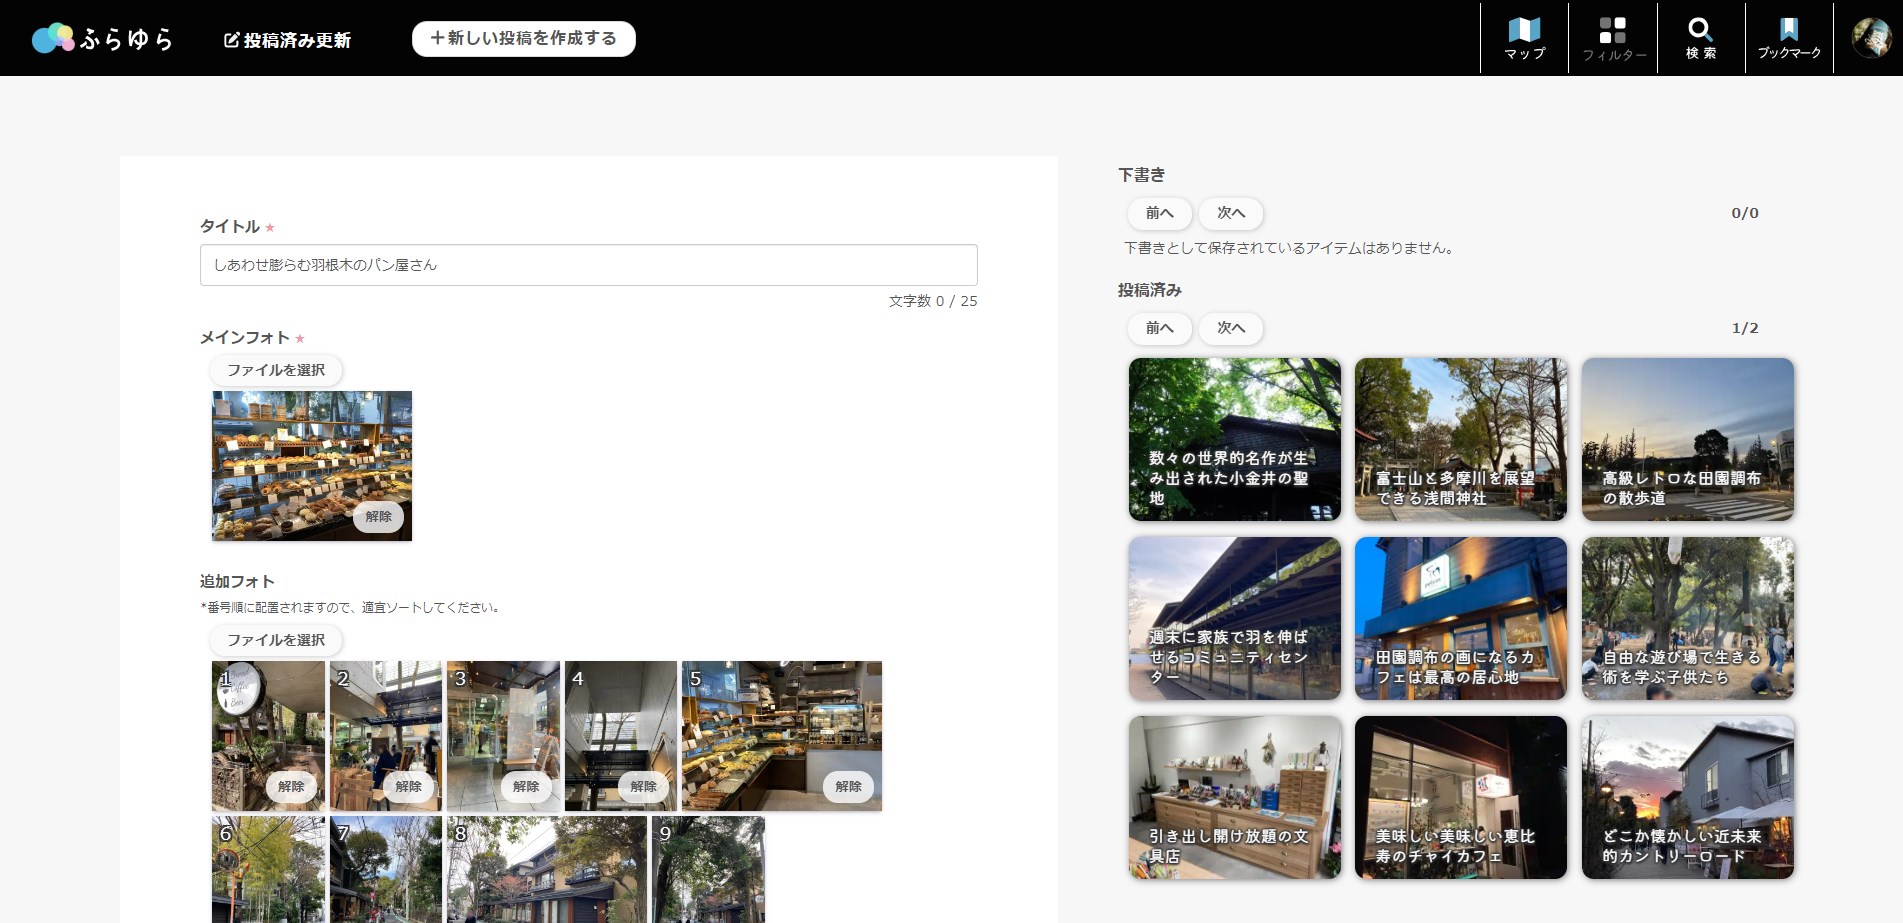
Task: Remove additional photo 1 with 解除
Action: (291, 787)
